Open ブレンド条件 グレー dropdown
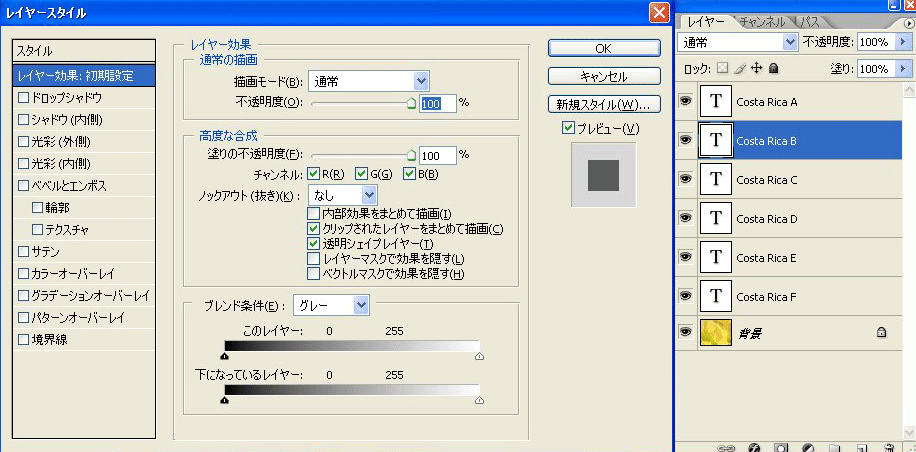The height and width of the screenshot is (452, 916). [331, 305]
